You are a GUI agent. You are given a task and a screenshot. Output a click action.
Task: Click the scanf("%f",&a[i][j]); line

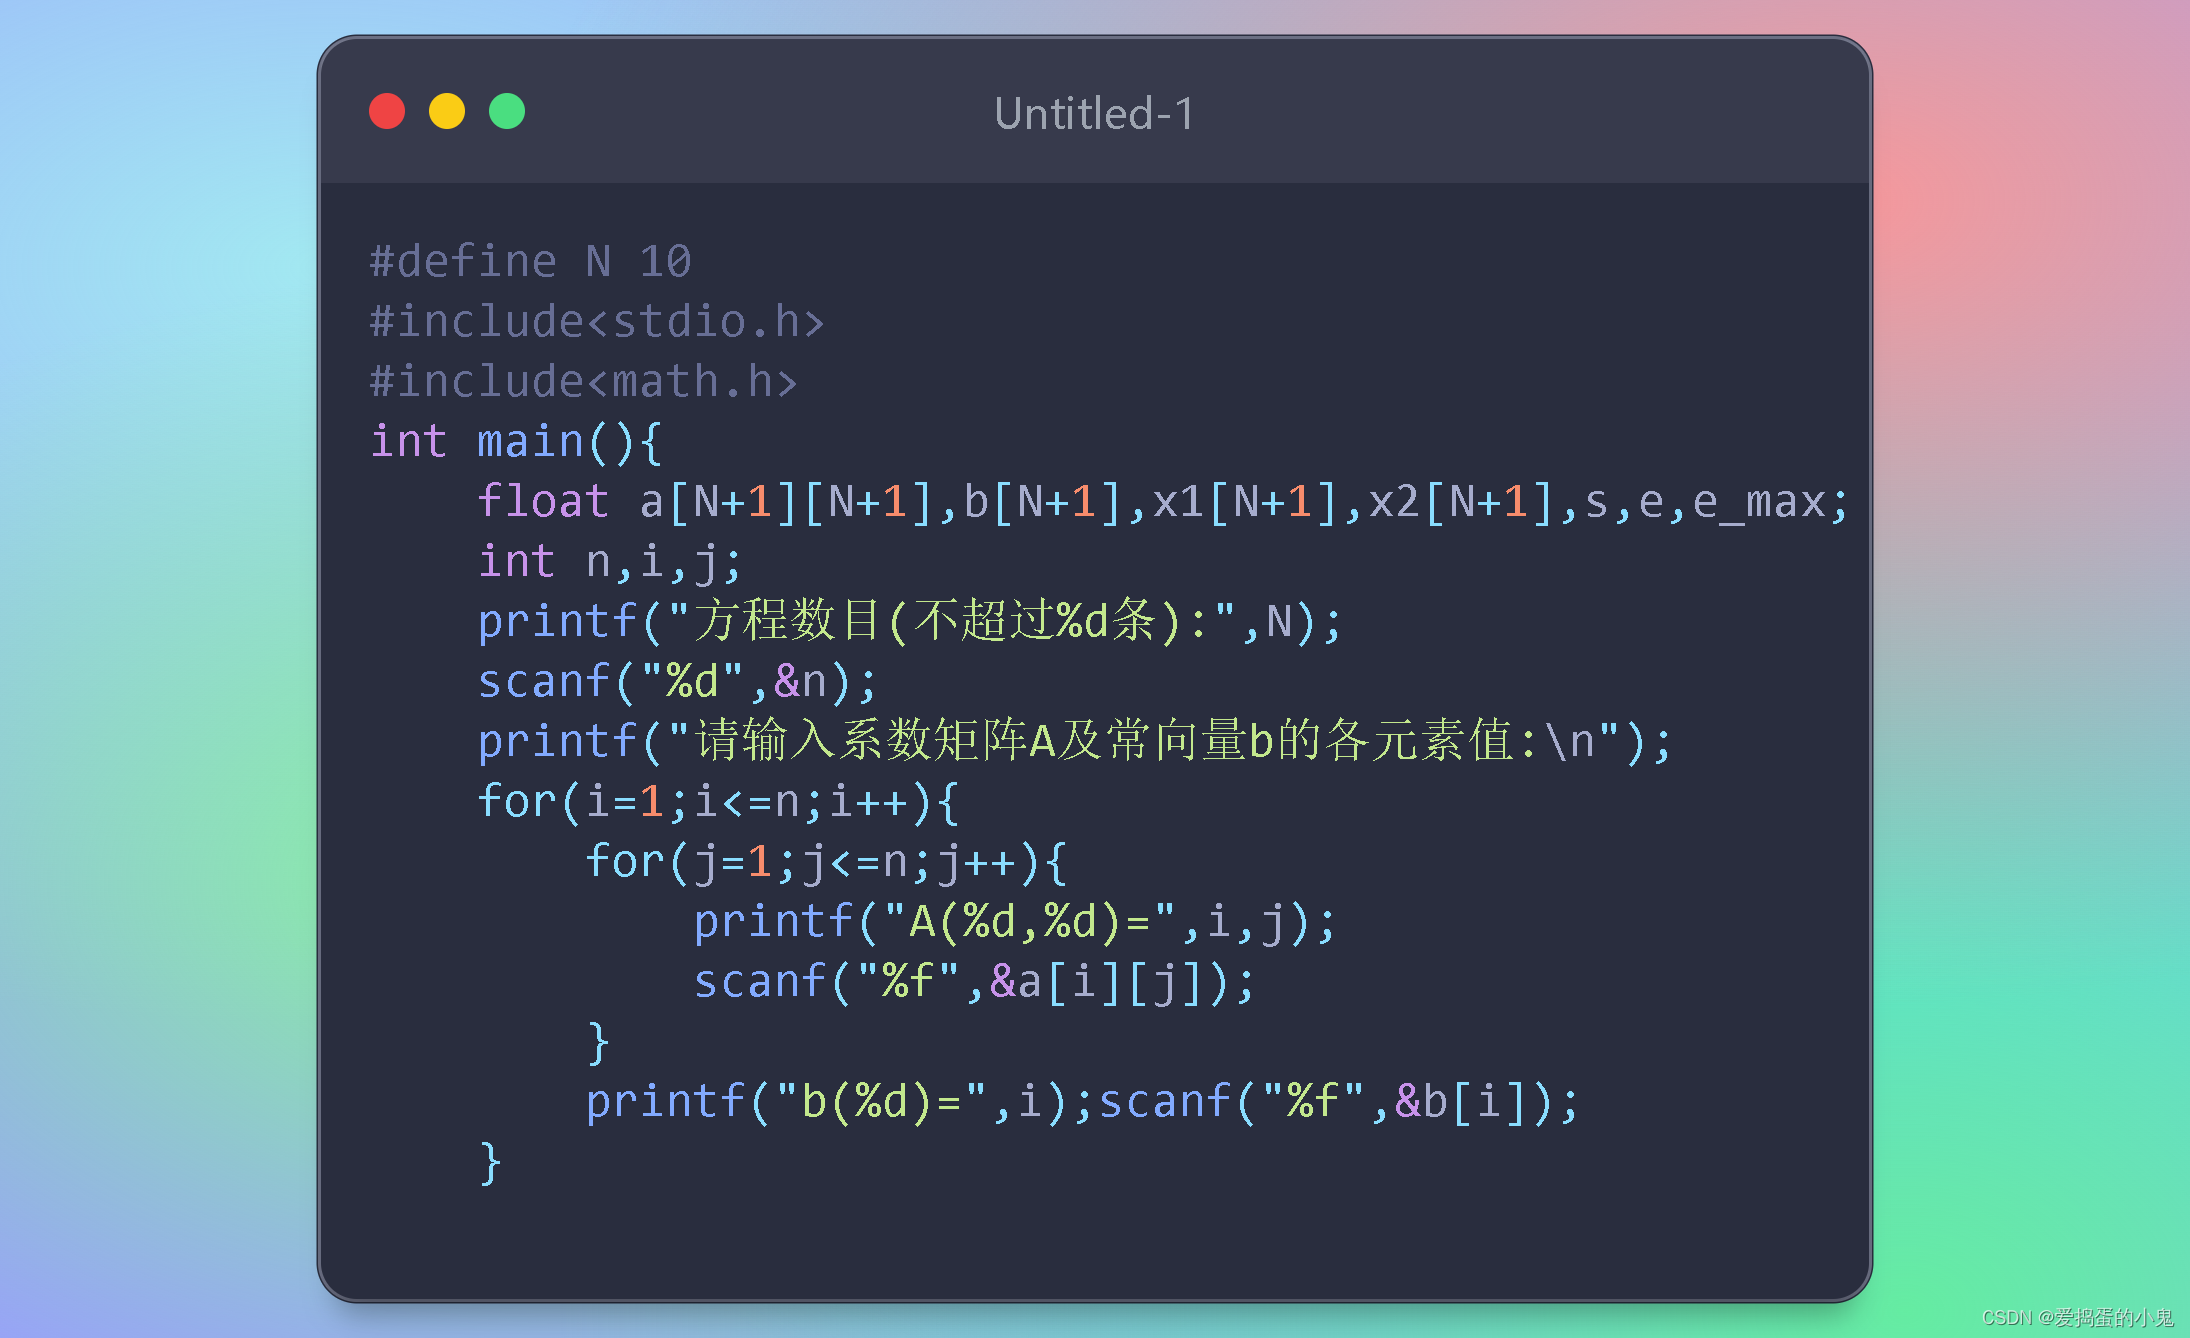pos(973,982)
